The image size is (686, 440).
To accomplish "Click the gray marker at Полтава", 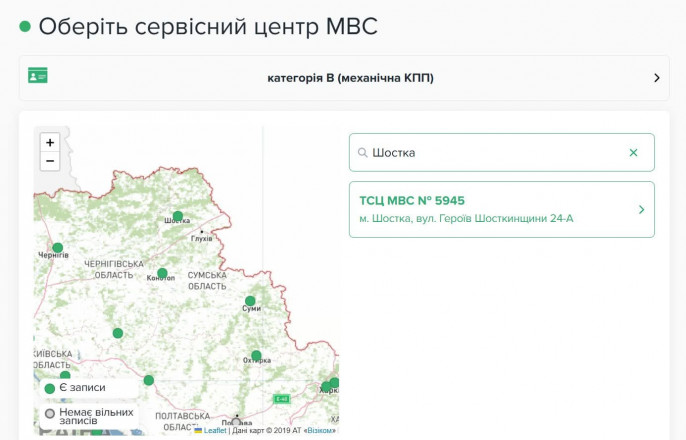I will point(236,423).
